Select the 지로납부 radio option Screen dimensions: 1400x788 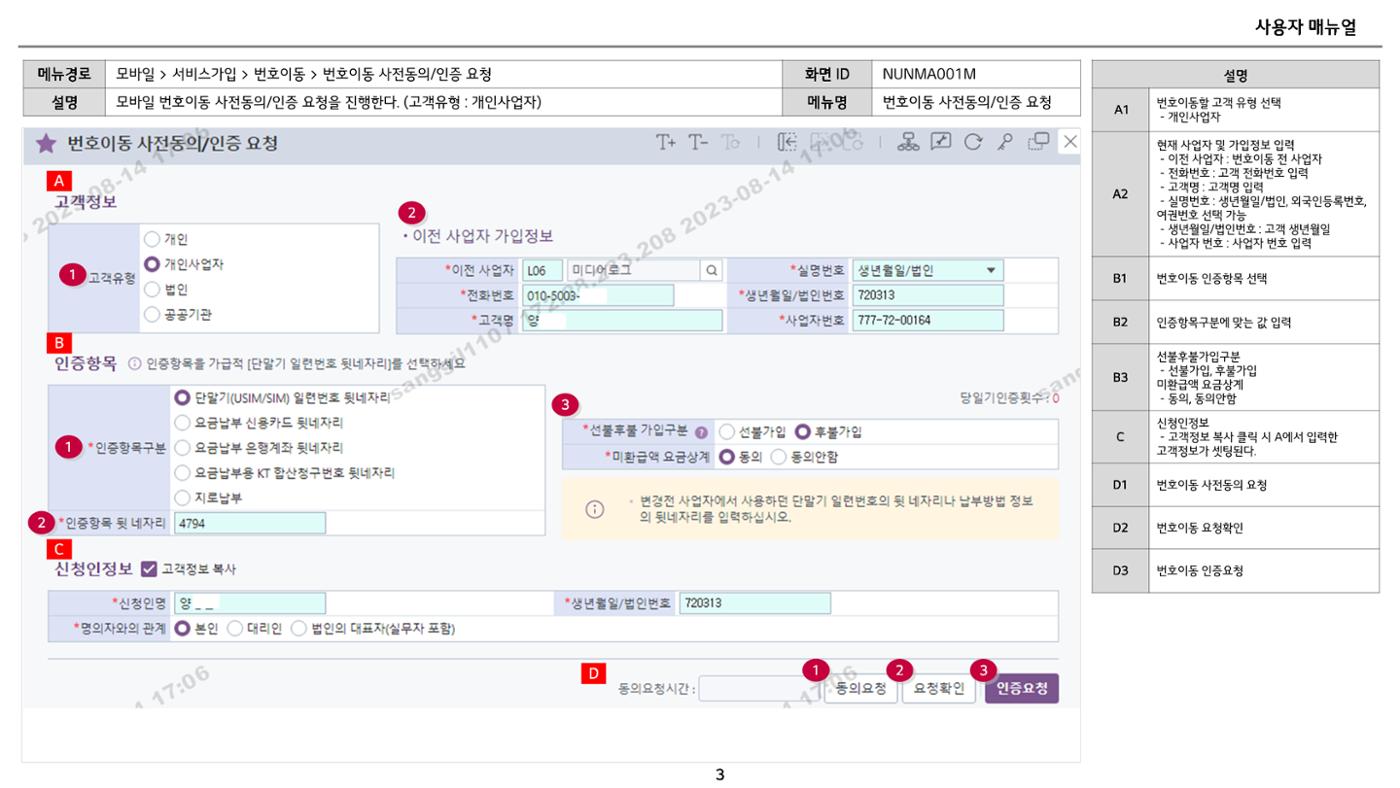coord(183,497)
